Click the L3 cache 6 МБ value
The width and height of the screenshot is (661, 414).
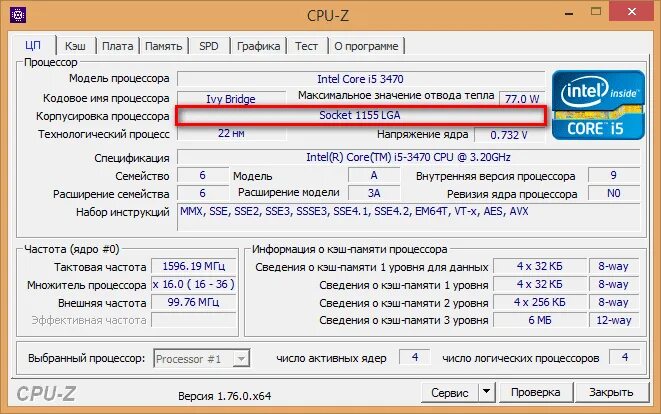coord(540,320)
